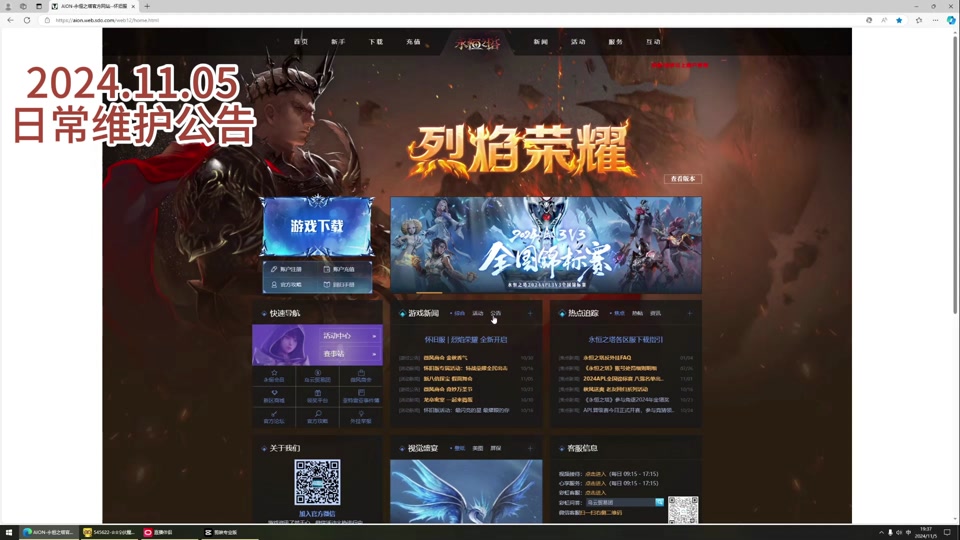Open the 活动 navigation menu item
Screen dimensions: 960x540
(578, 42)
